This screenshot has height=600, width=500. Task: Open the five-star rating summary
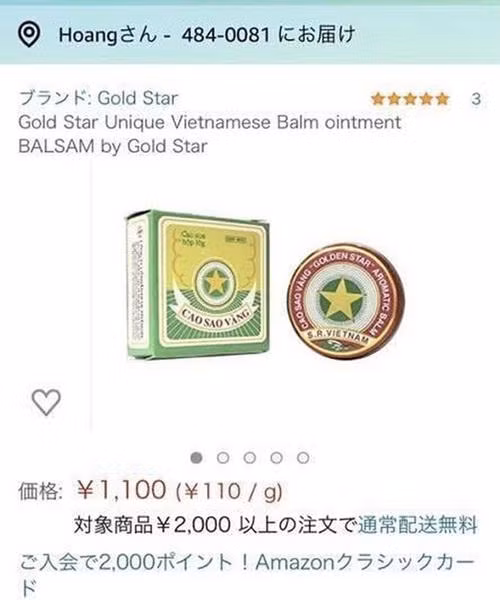410,99
